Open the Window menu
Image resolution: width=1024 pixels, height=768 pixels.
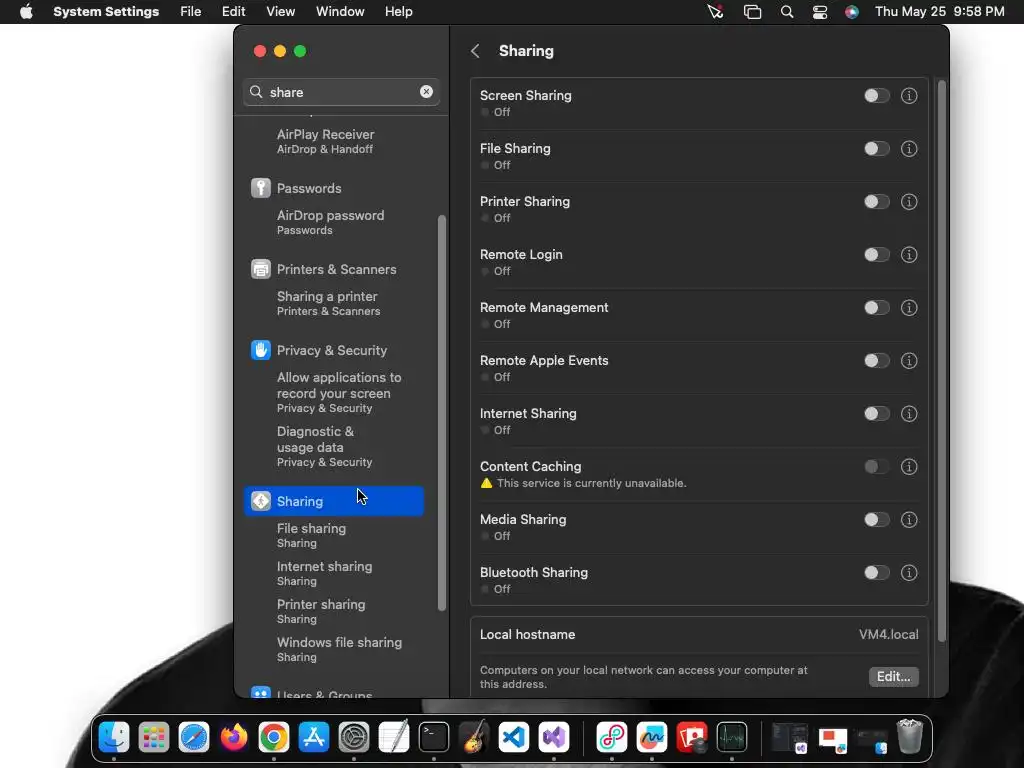point(340,12)
